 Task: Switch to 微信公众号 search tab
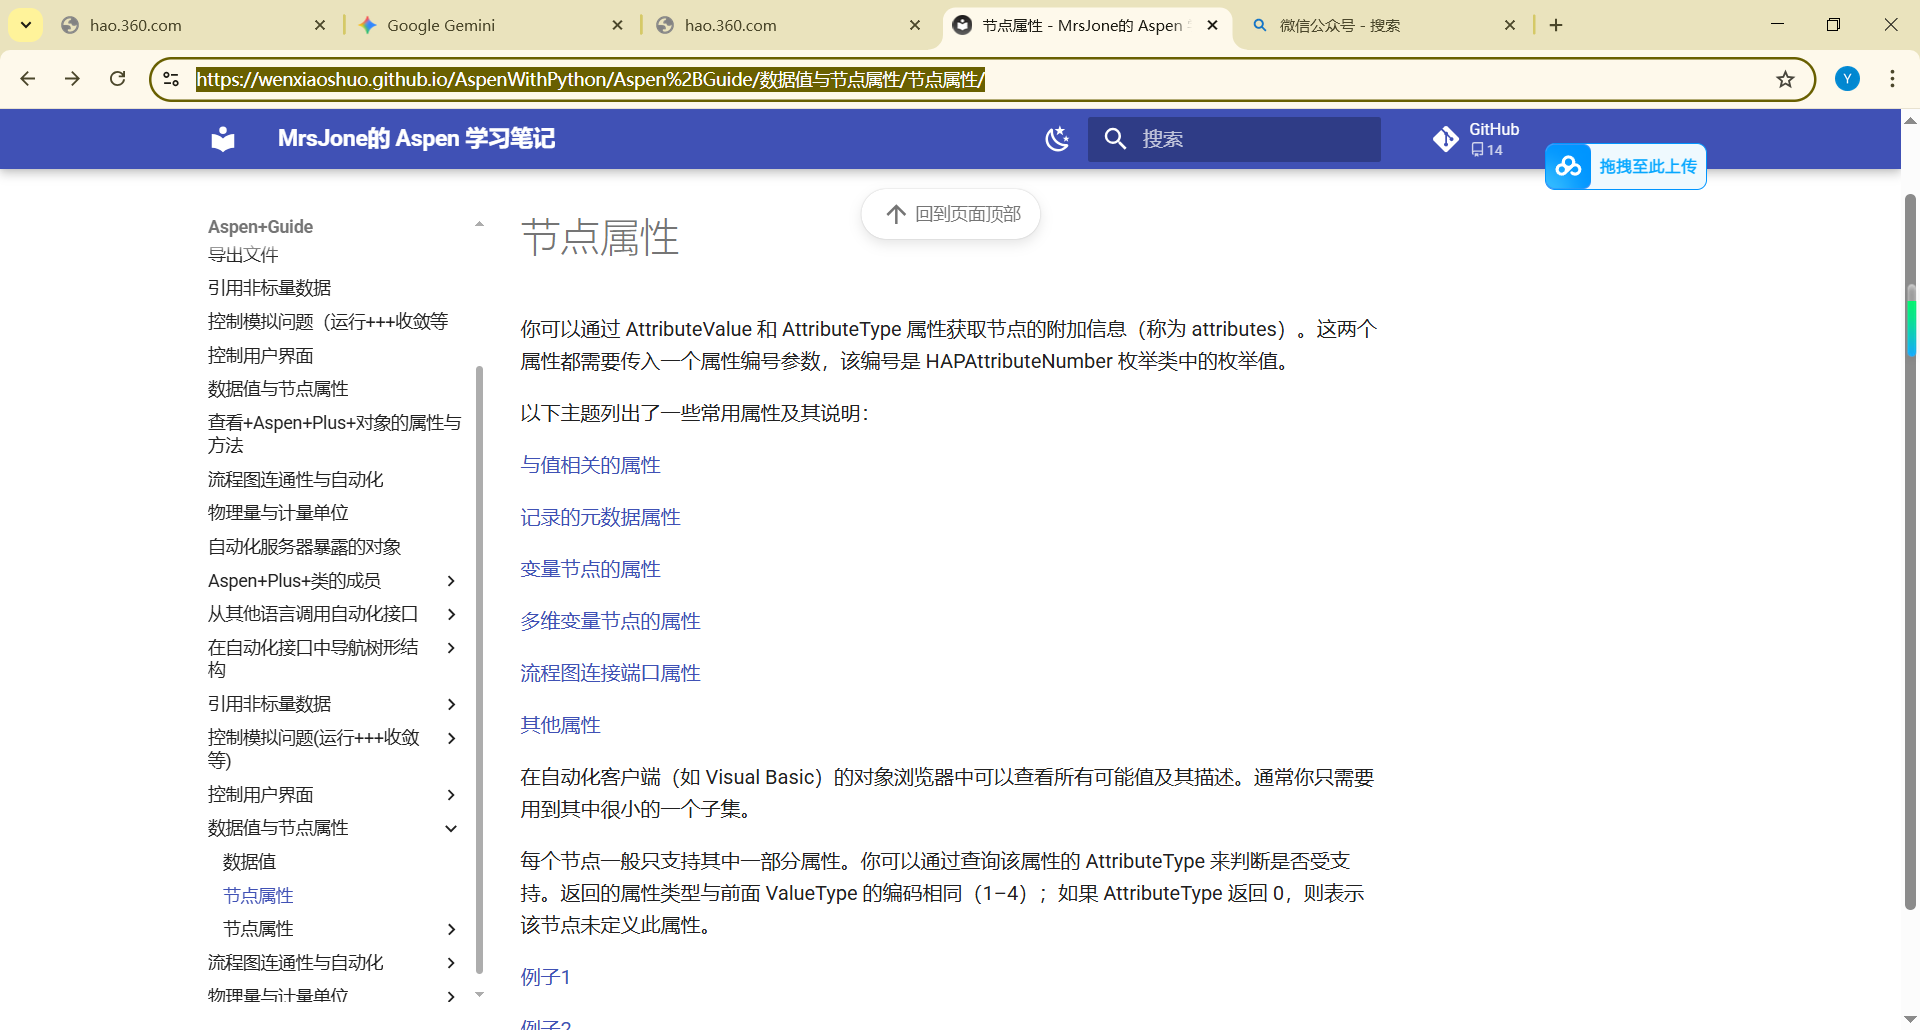point(1340,25)
